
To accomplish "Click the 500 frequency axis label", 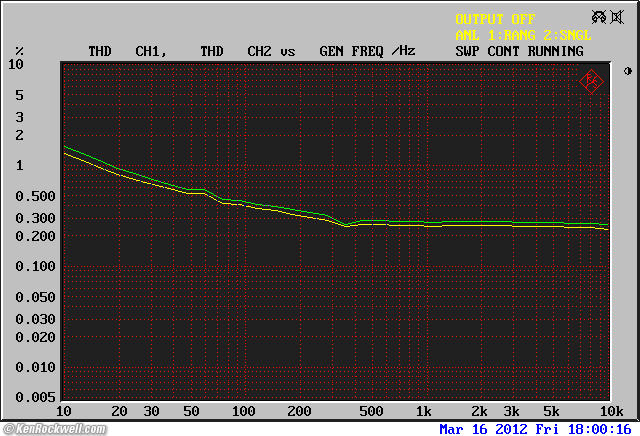I will (371, 411).
